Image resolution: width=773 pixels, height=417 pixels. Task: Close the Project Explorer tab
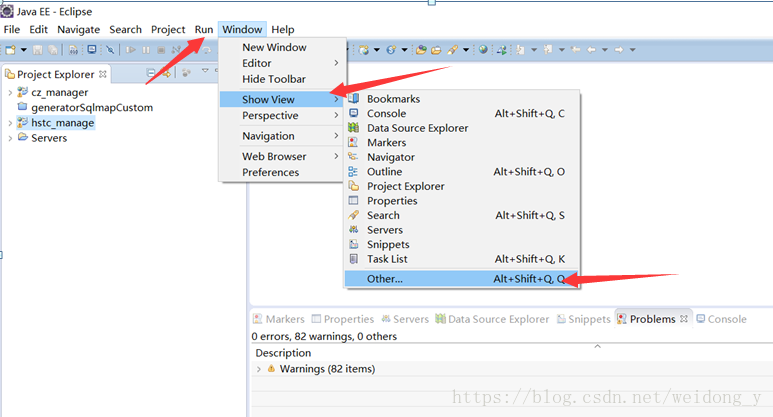click(103, 74)
